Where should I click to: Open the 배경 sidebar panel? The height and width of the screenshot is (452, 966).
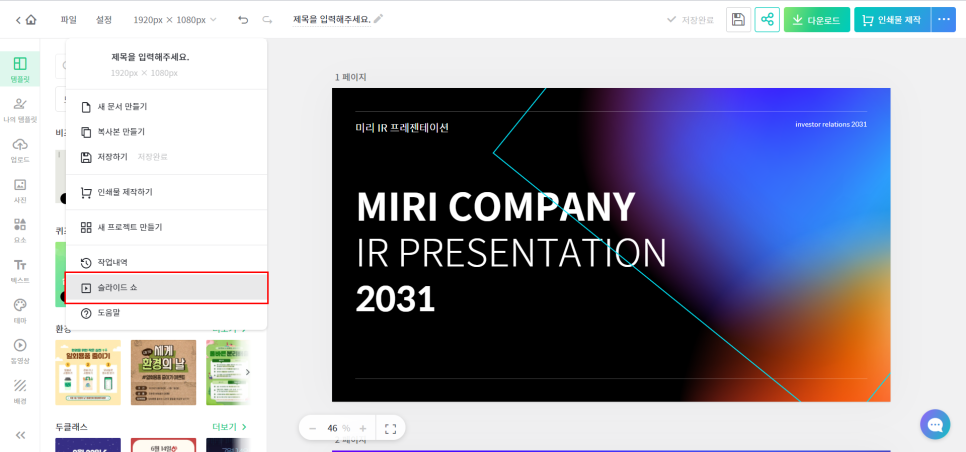(20, 391)
